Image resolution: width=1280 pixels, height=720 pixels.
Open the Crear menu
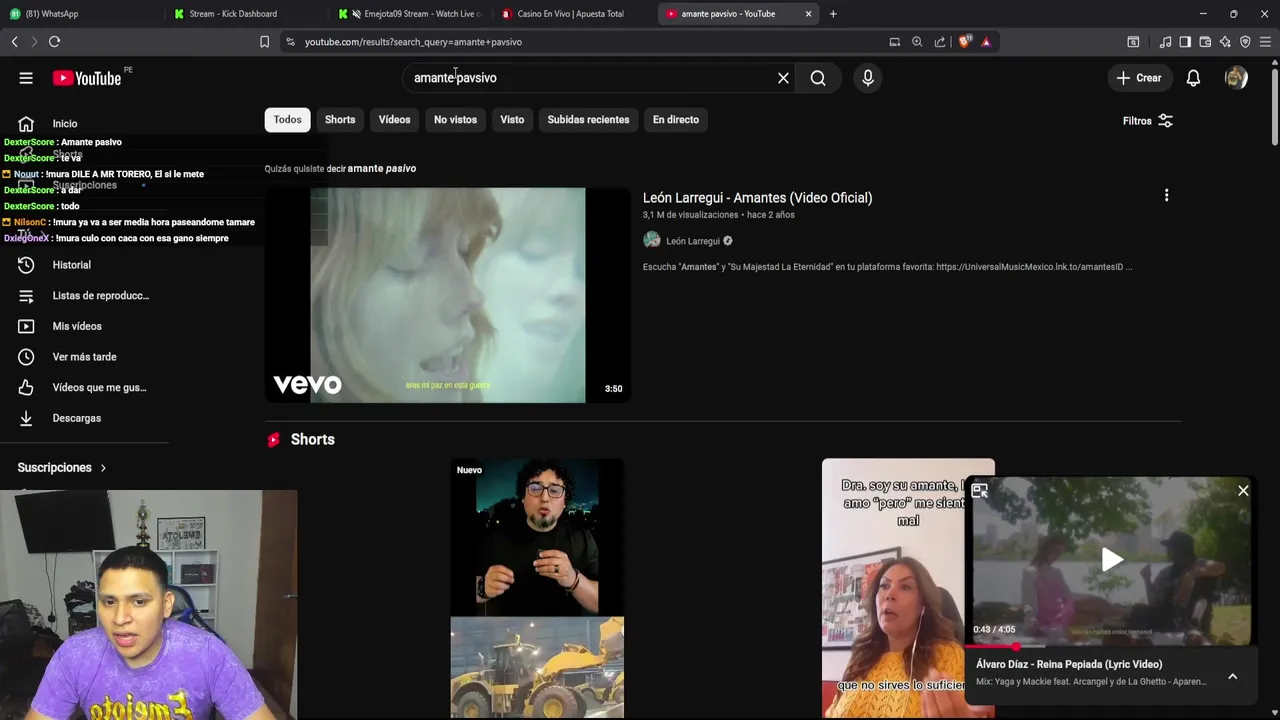(1139, 78)
